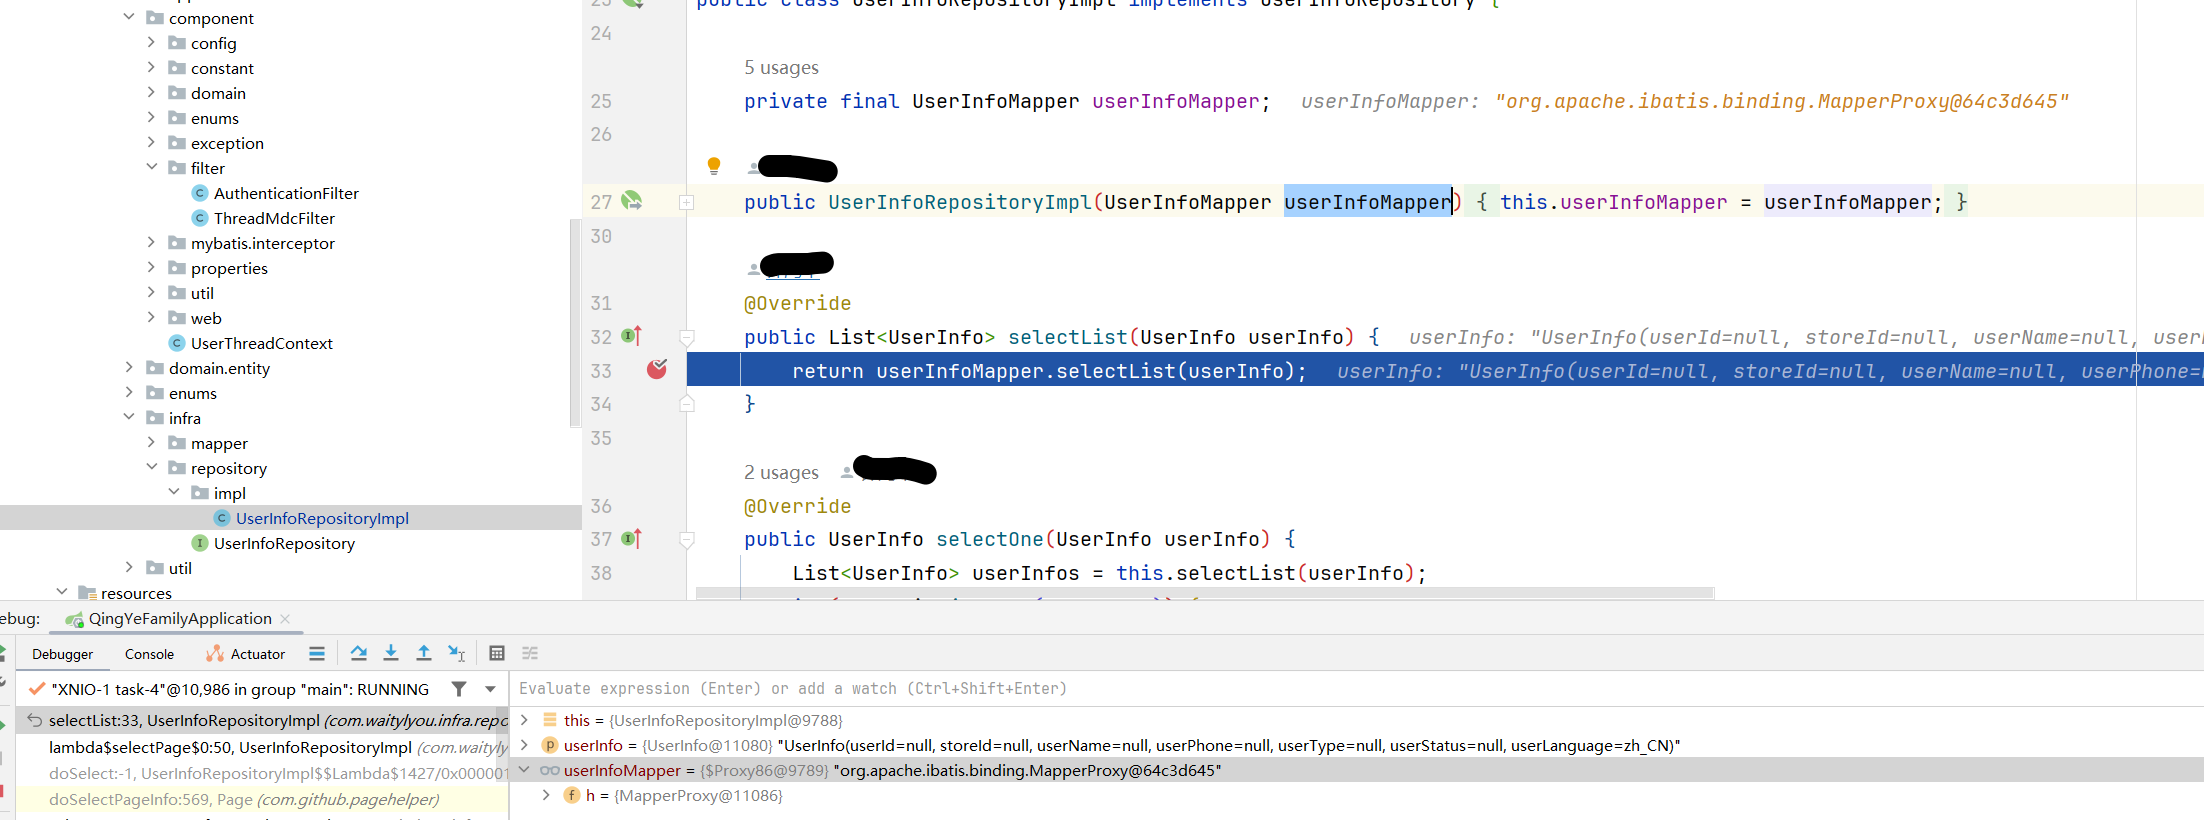Click the AuthenticationFilter class icon
The height and width of the screenshot is (820, 2204).
(200, 193)
